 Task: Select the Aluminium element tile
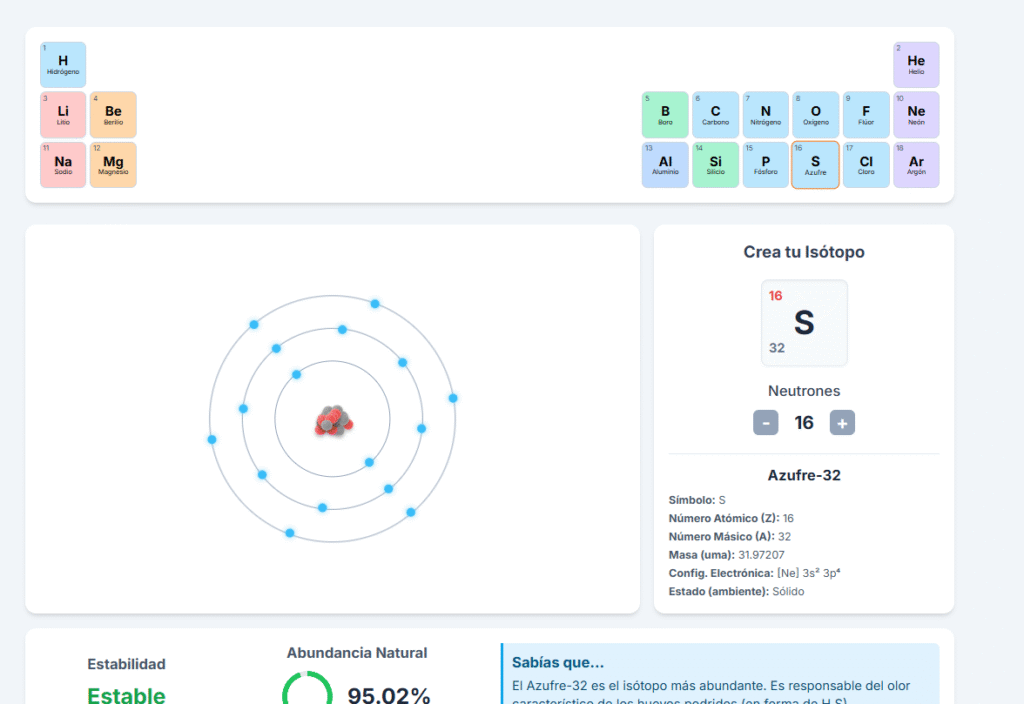tap(665, 165)
